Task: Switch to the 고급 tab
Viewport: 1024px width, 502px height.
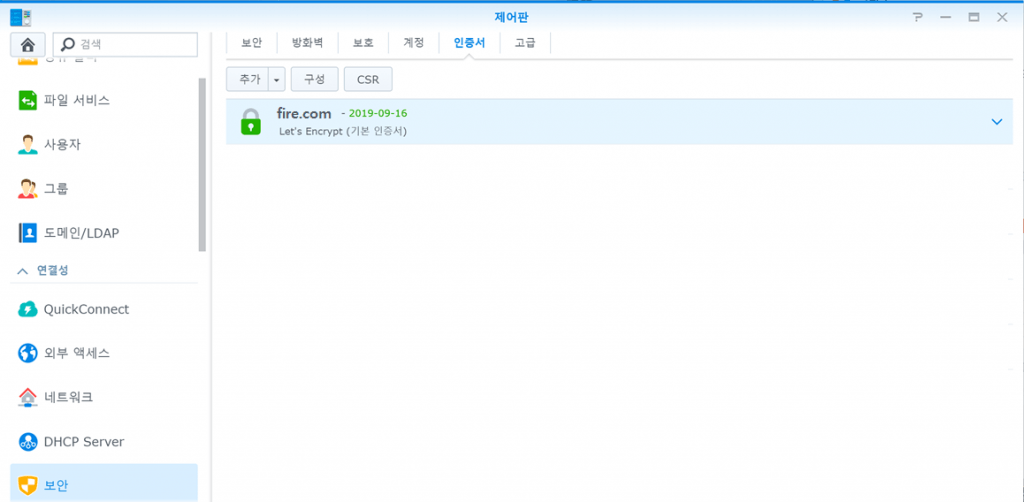Action: tap(525, 43)
